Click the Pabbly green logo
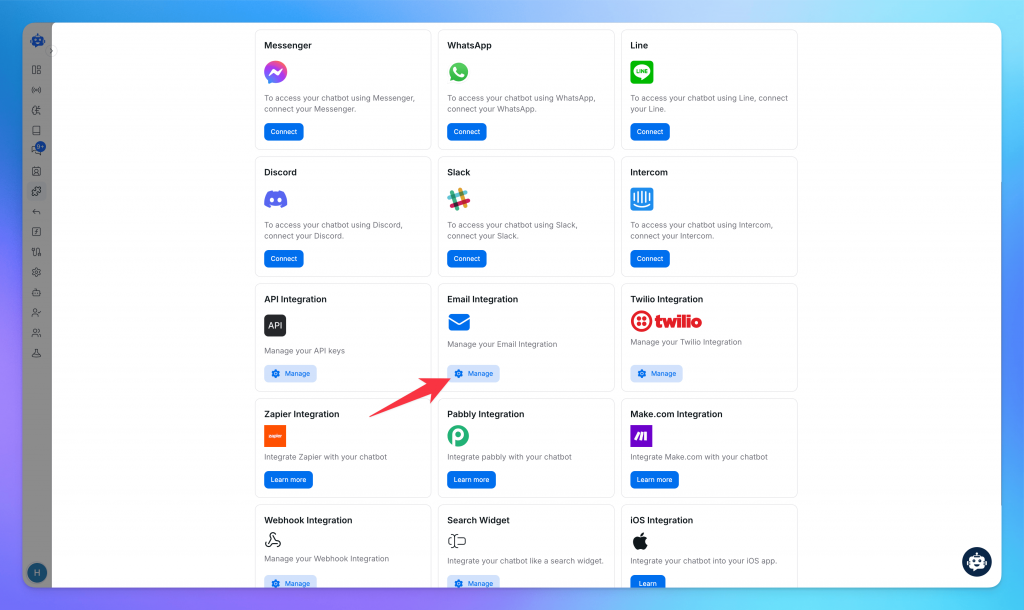This screenshot has width=1024, height=610. 458,436
